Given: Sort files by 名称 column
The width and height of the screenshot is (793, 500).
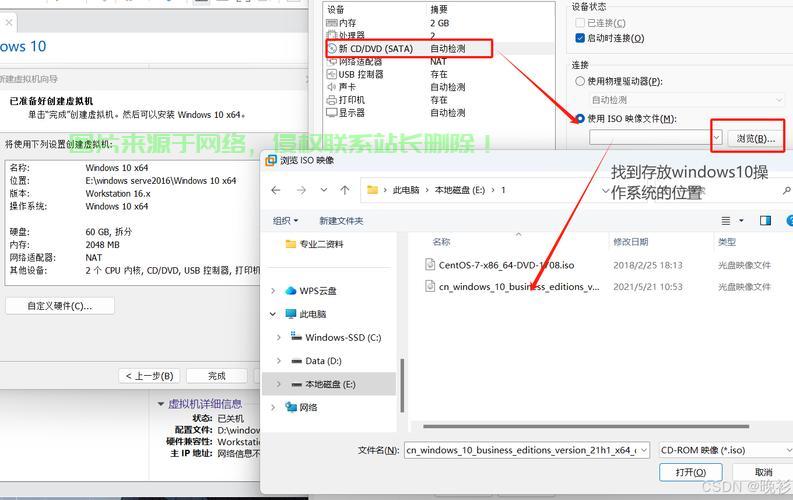Looking at the screenshot, I should (442, 242).
